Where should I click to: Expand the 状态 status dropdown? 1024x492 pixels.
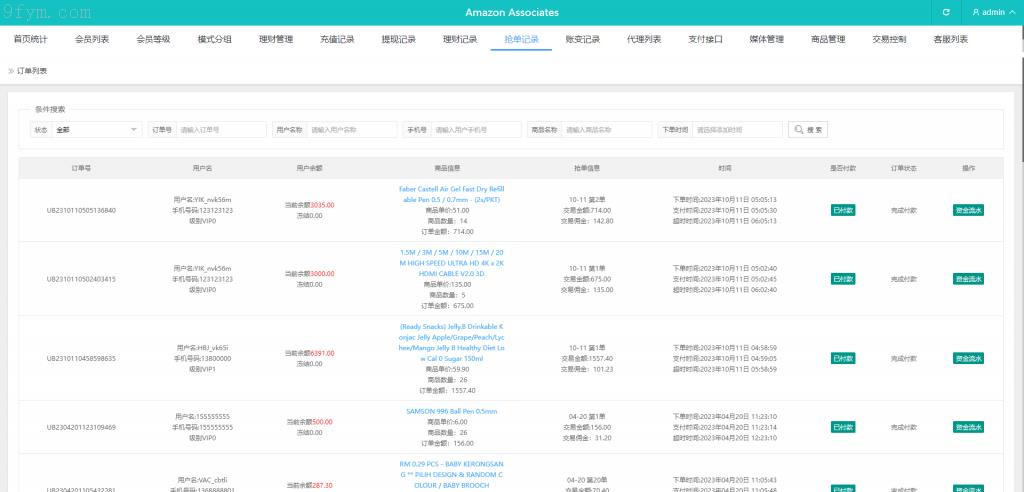(98, 130)
